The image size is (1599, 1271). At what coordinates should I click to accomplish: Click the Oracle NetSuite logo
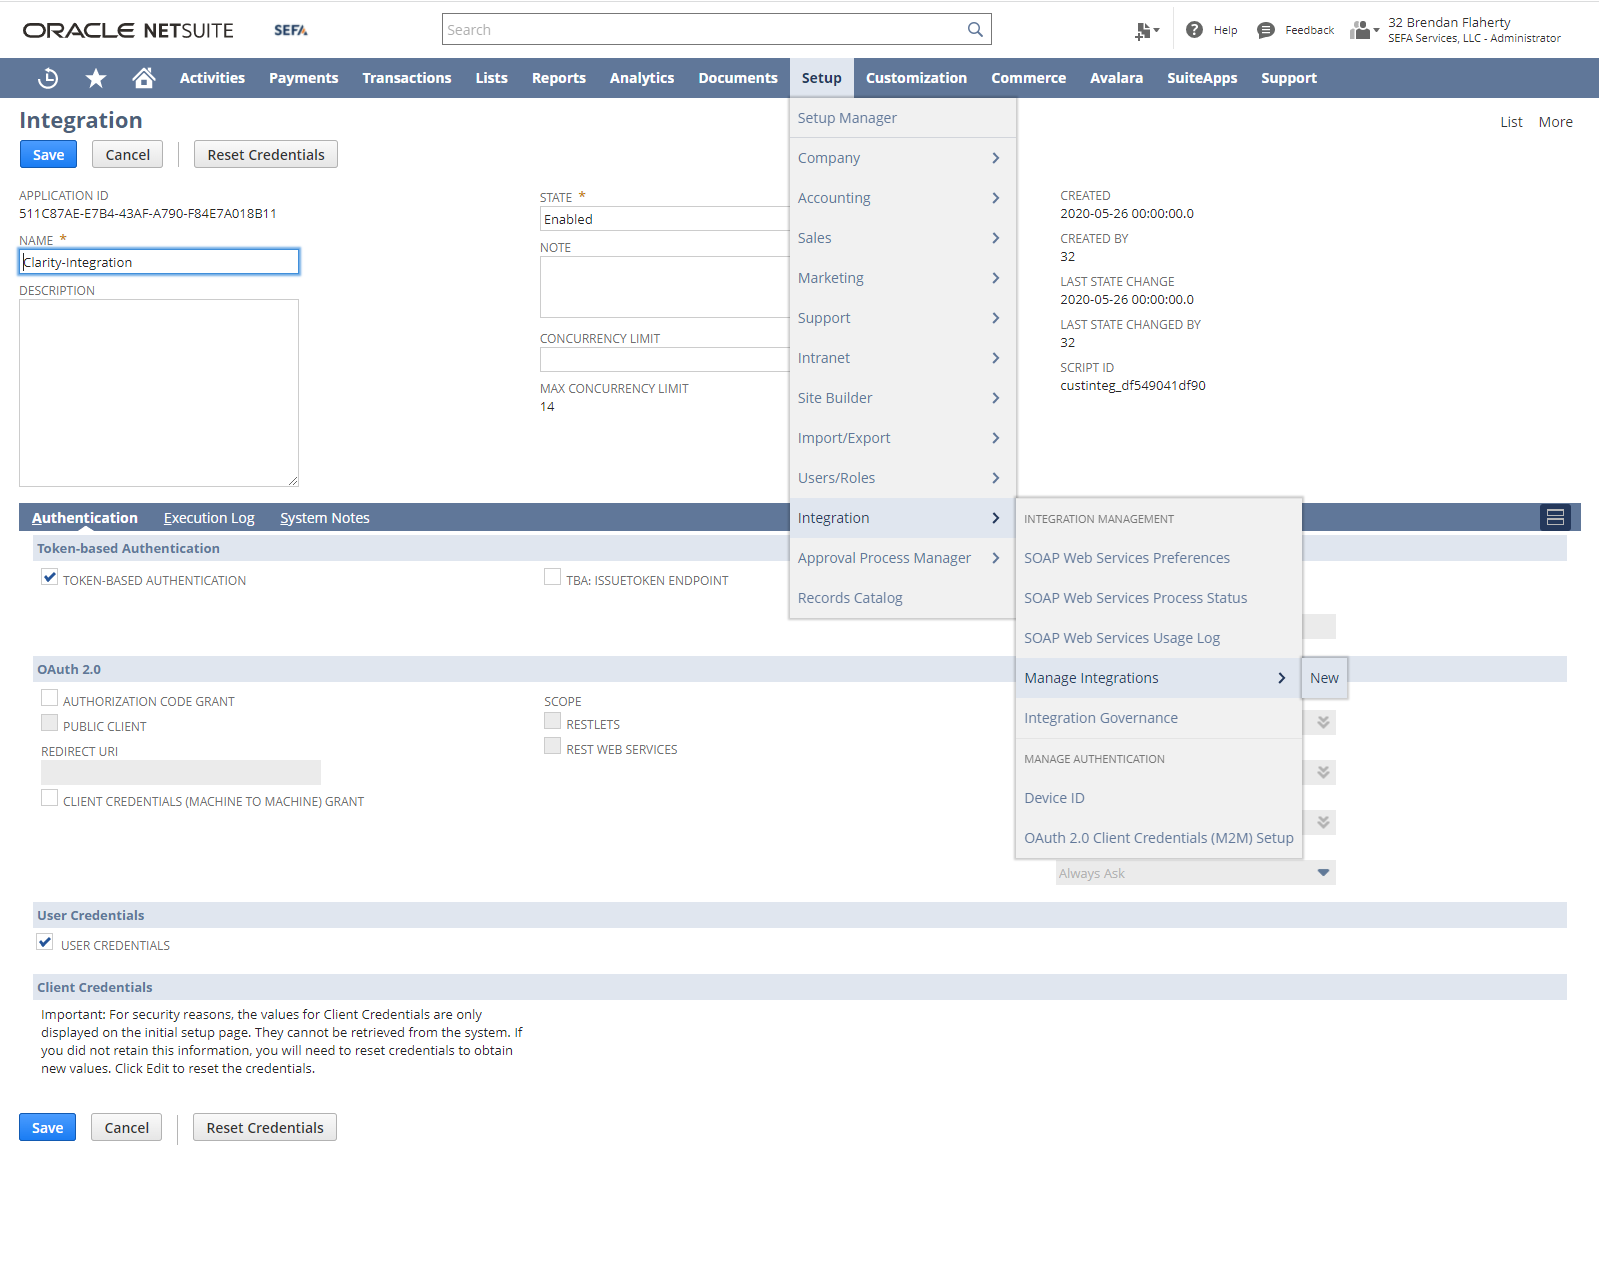coord(128,30)
